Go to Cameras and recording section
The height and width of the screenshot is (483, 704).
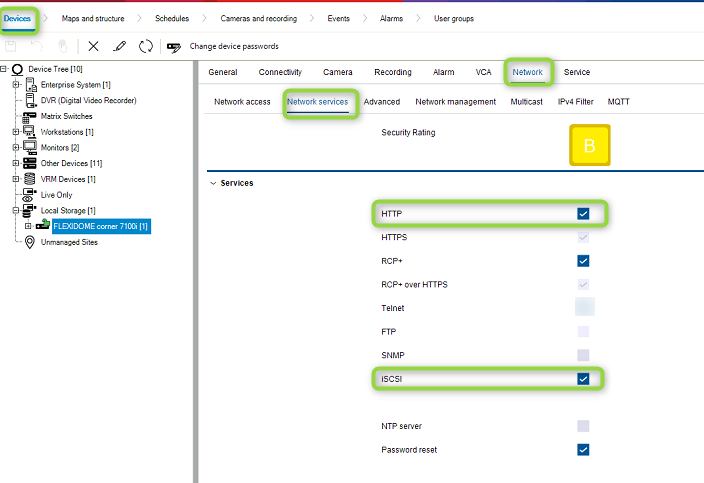260,18
